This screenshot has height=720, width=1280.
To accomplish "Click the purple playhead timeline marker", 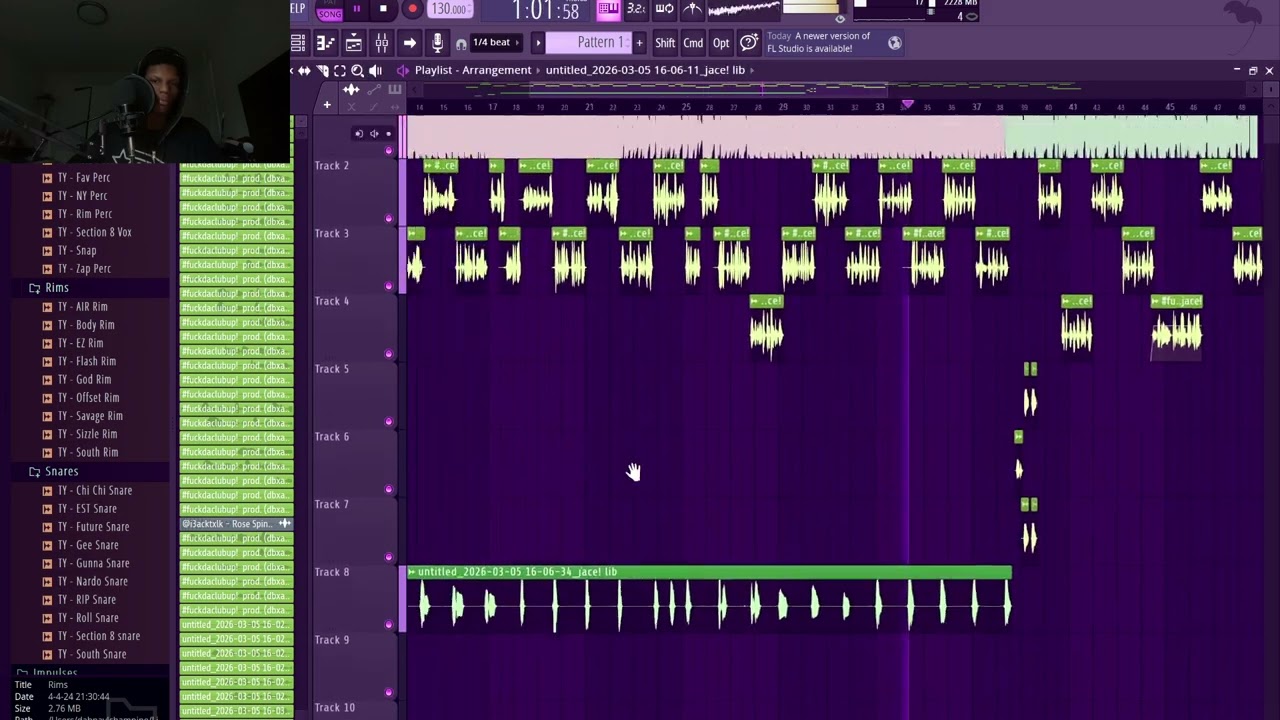I will tap(907, 105).
